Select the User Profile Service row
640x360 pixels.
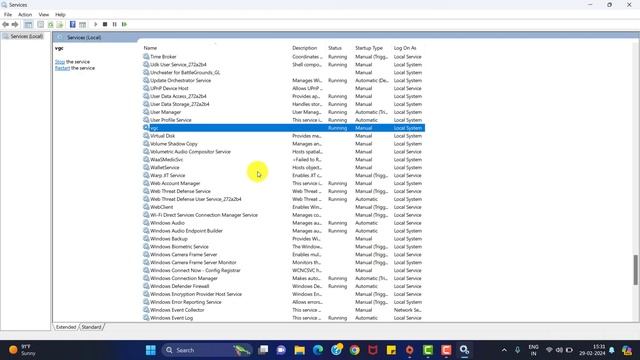click(x=284, y=120)
